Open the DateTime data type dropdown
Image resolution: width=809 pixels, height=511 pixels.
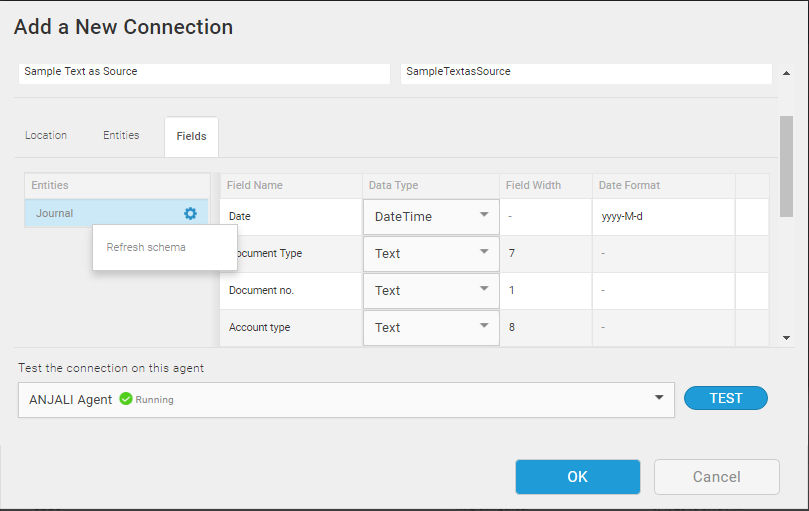pos(431,216)
